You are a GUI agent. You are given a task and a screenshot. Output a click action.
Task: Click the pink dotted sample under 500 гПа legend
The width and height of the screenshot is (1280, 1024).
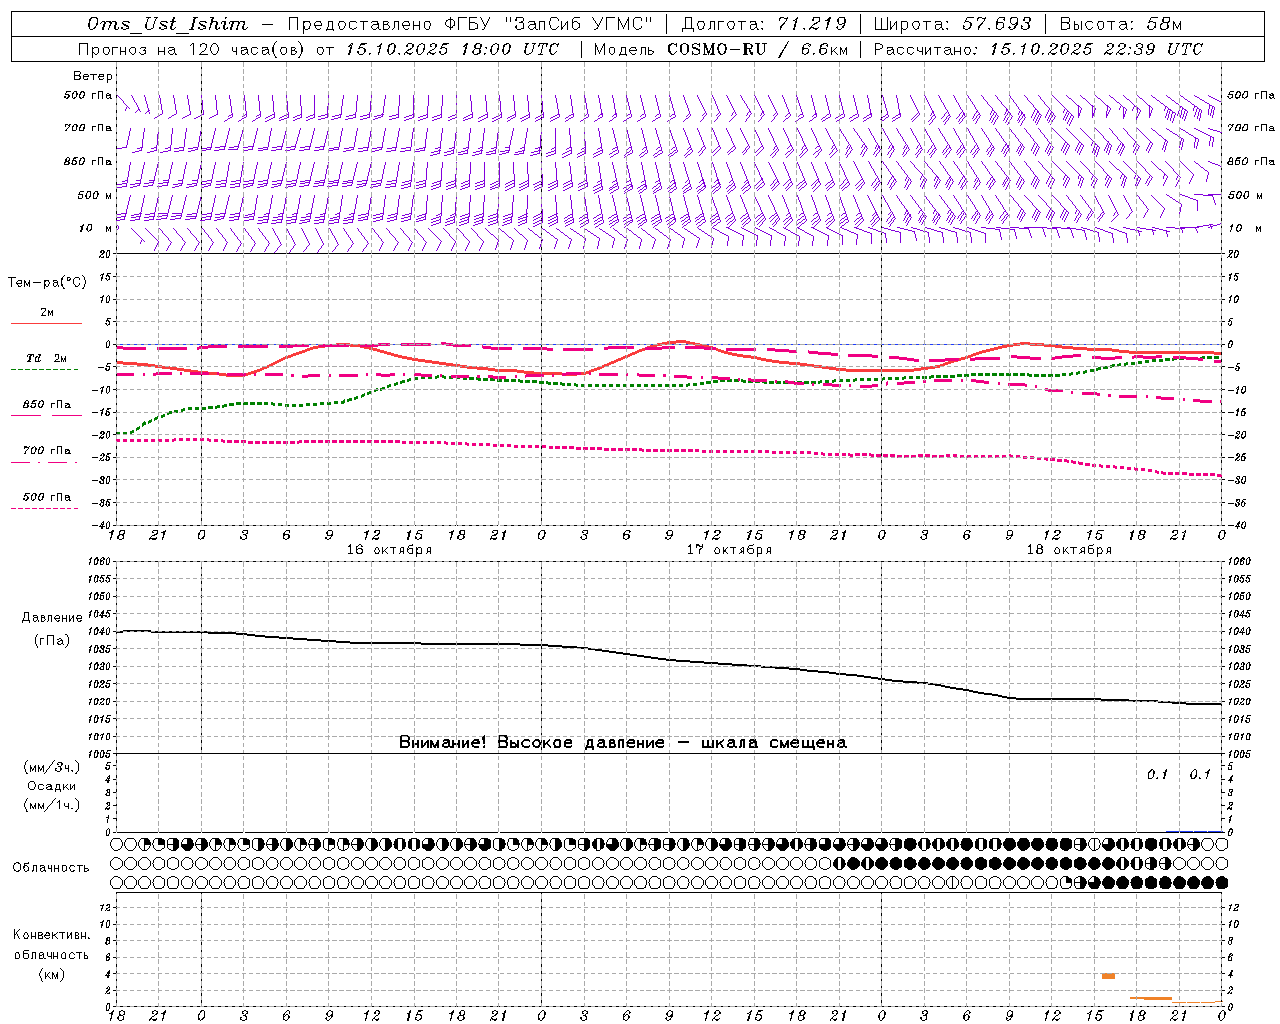click(x=45, y=509)
